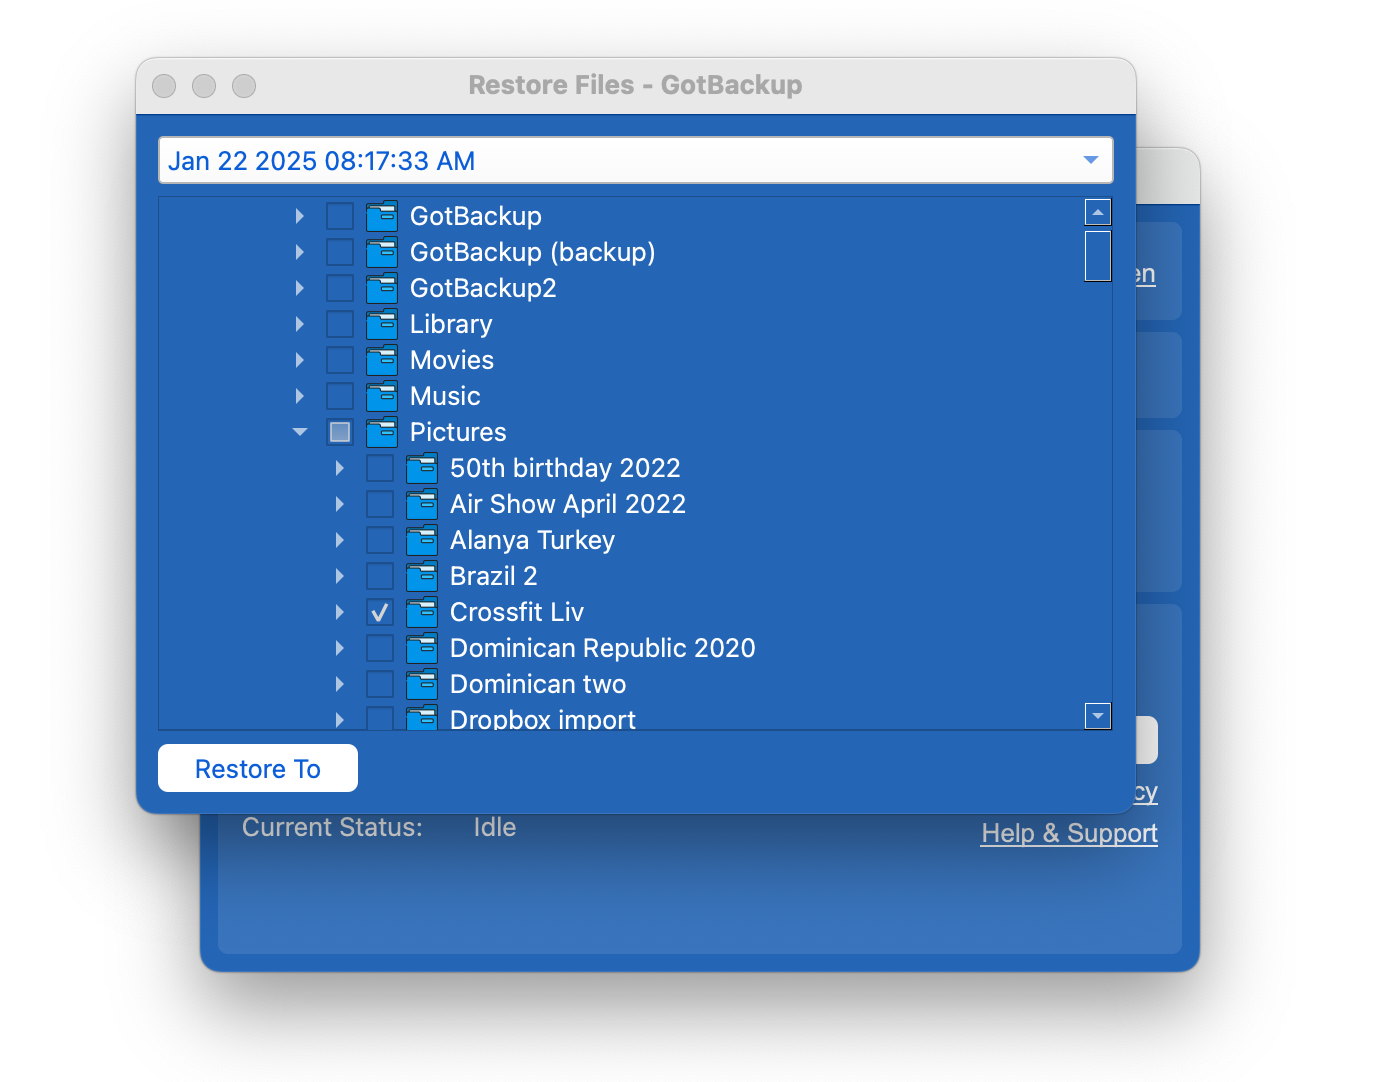
Task: Expand the GotBackup2 folder
Action: [299, 288]
